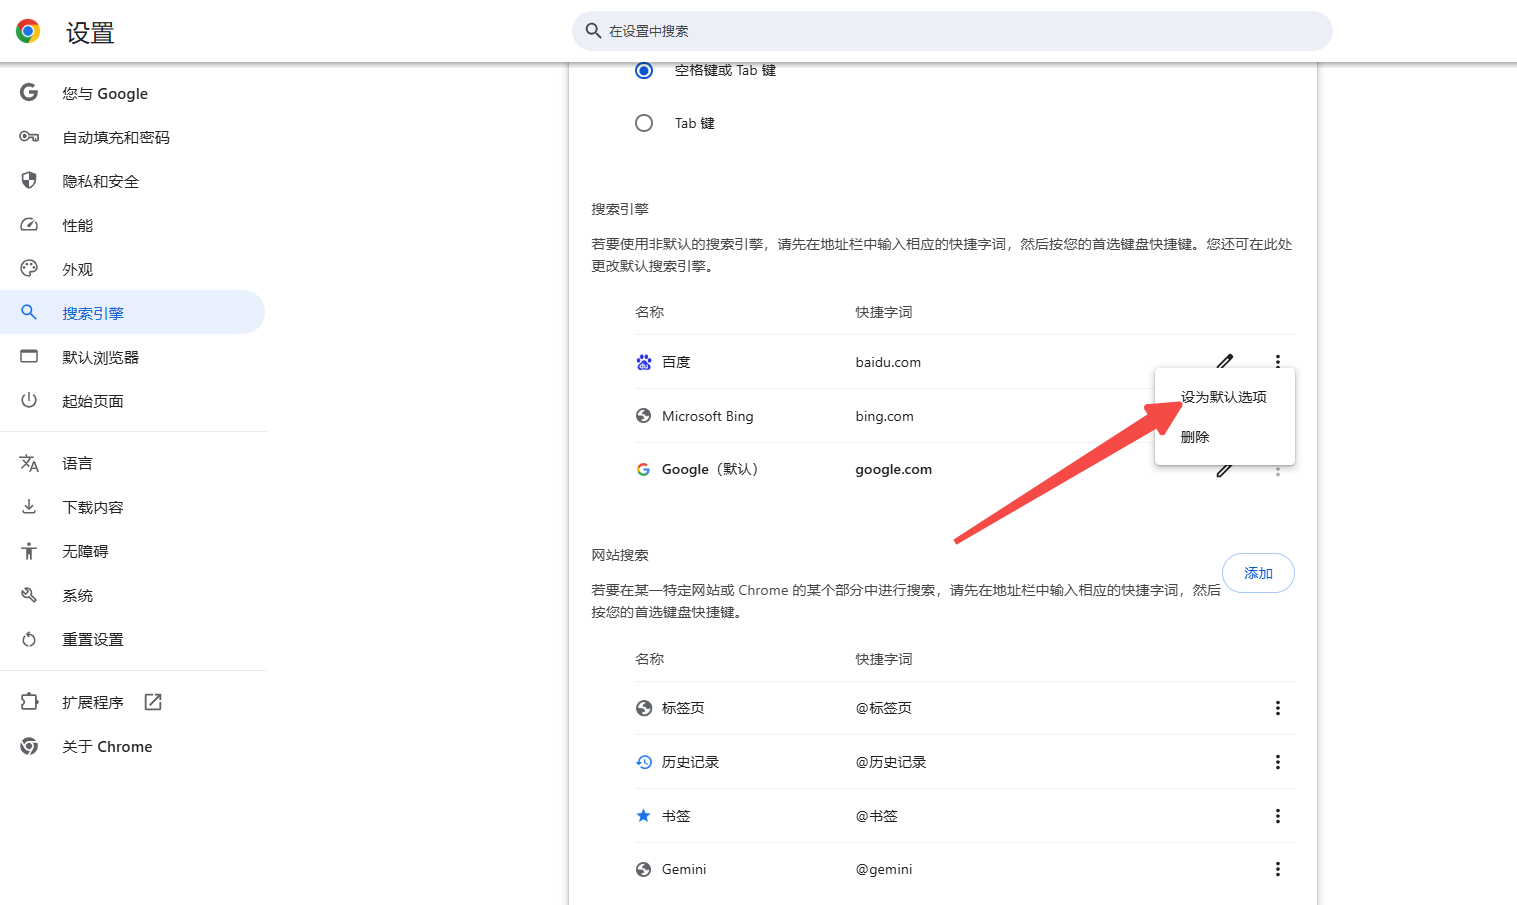Click the shield icon for privacy and security
Image resolution: width=1517 pixels, height=905 pixels.
point(29,181)
